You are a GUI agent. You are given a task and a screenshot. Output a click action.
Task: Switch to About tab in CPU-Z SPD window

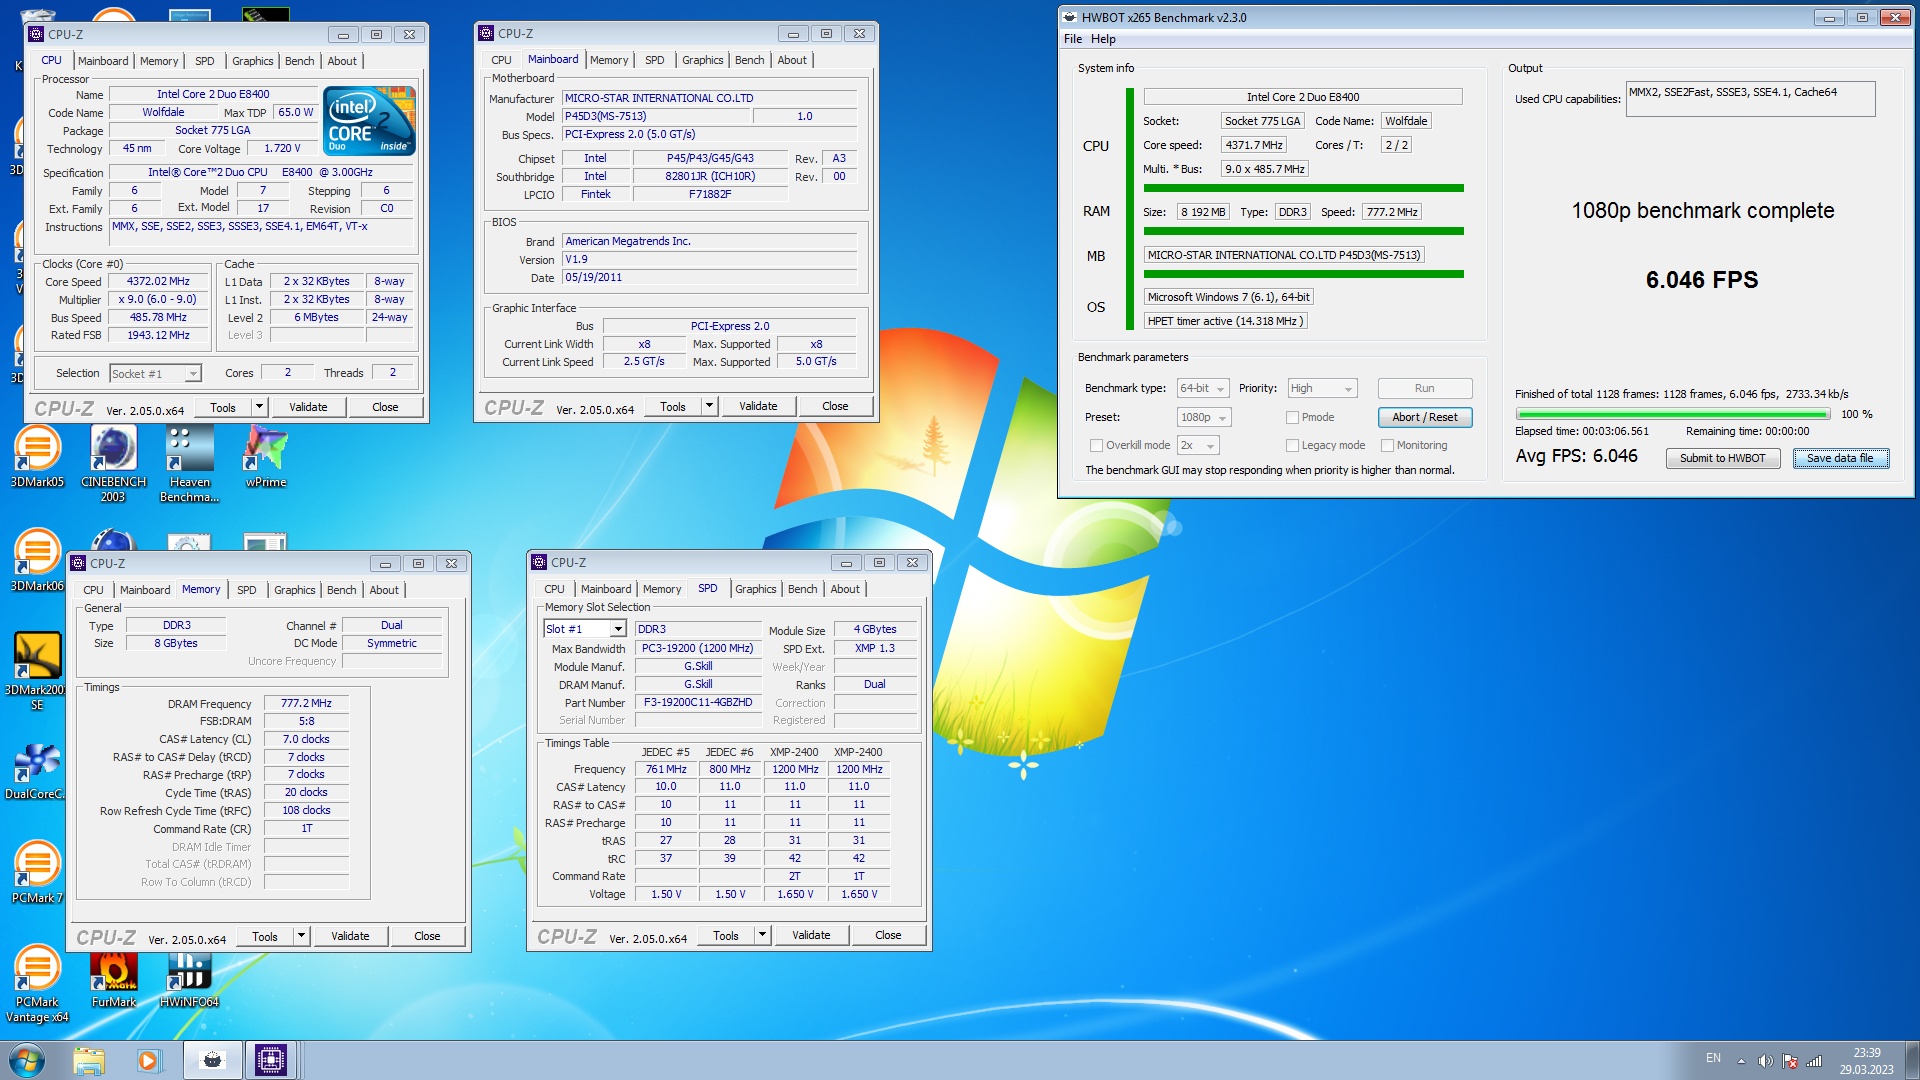(844, 589)
